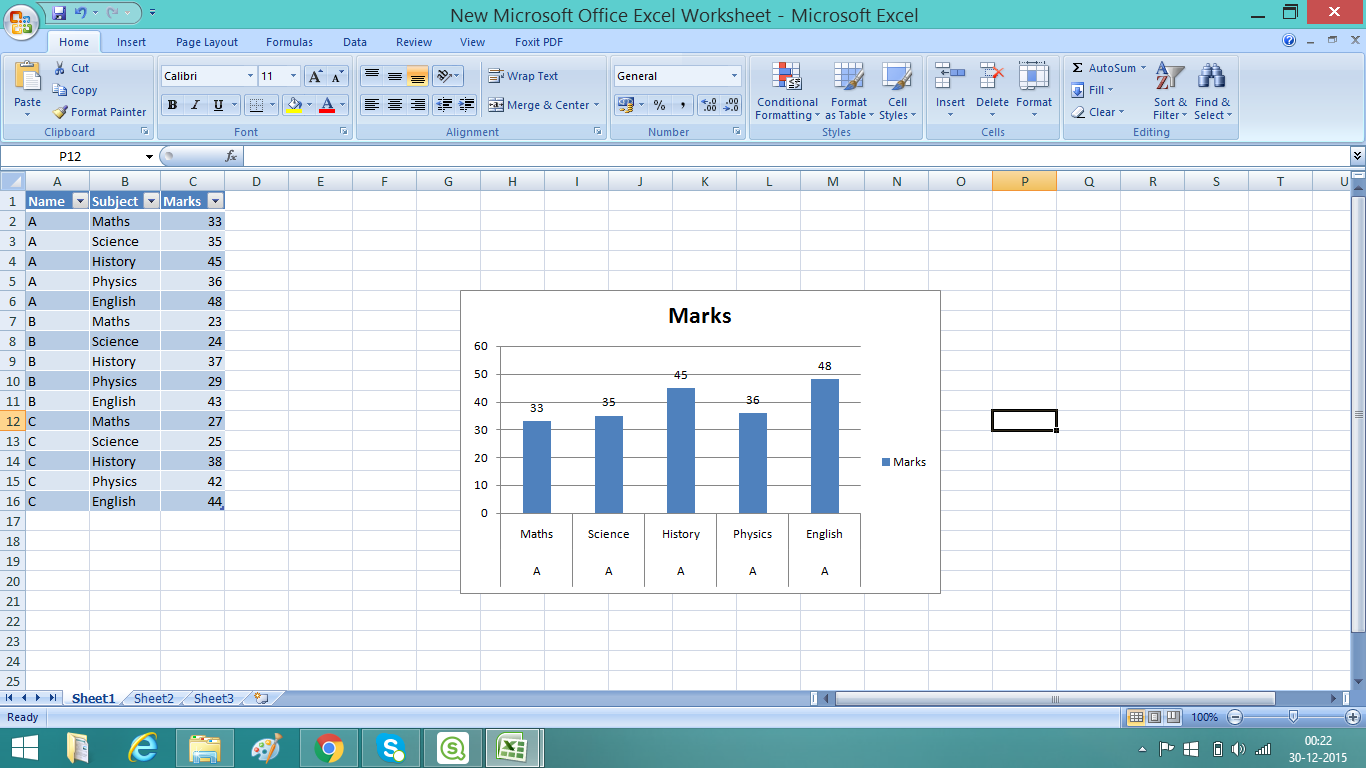1366x768 pixels.
Task: Toggle bold formatting
Action: [172, 105]
